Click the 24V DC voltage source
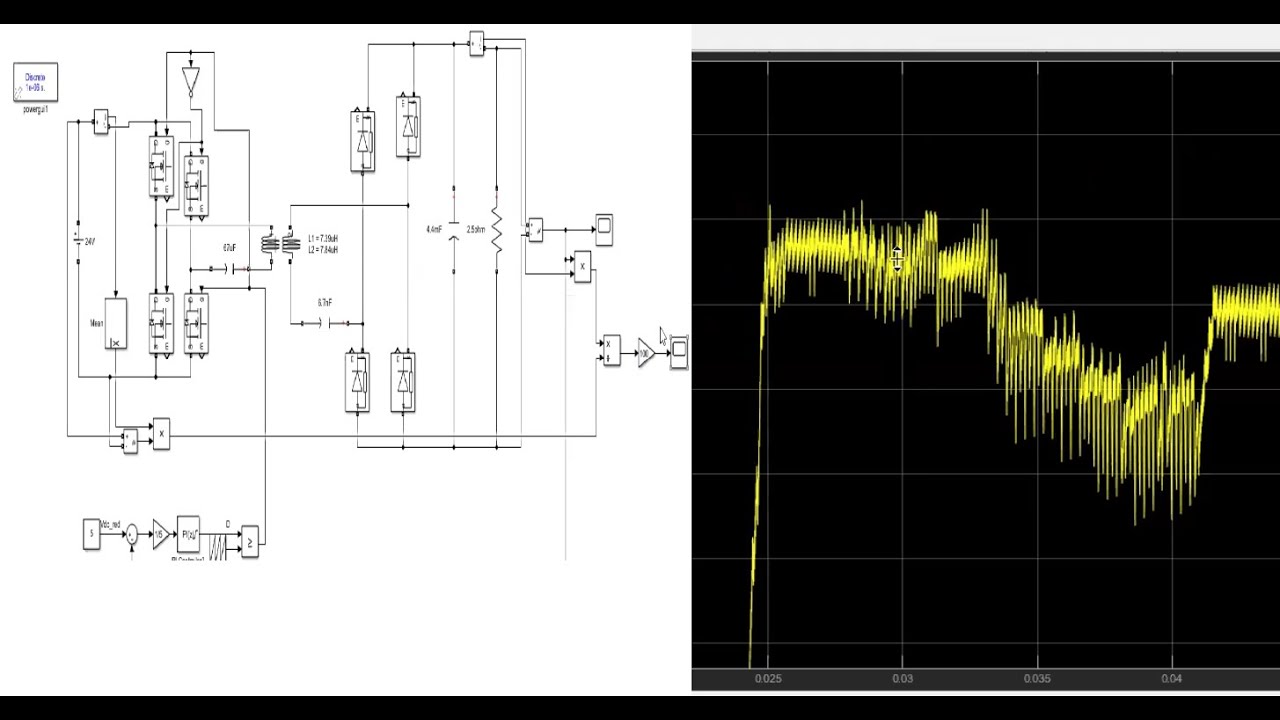1280x720 pixels. coord(78,241)
